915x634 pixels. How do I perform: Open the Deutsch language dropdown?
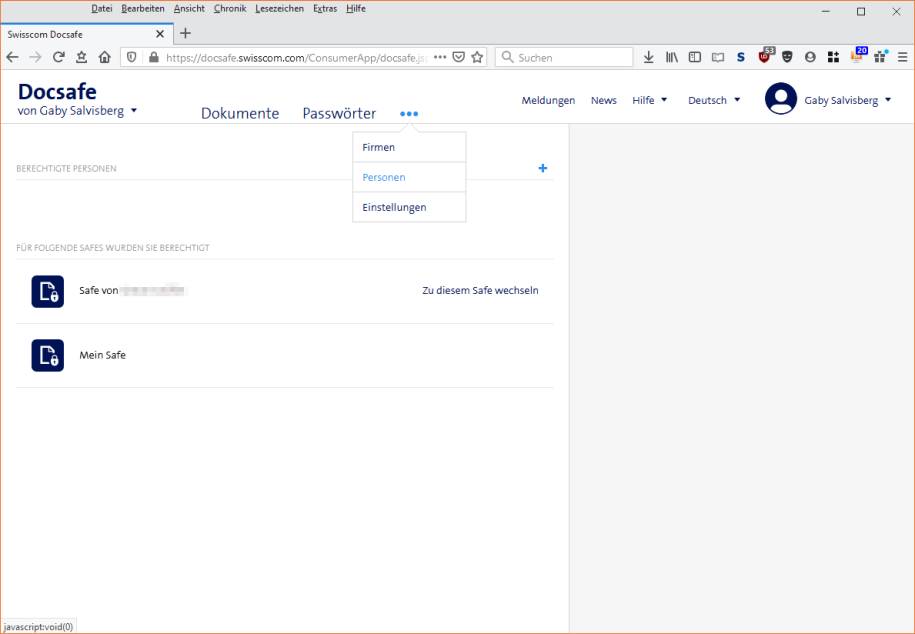[714, 100]
